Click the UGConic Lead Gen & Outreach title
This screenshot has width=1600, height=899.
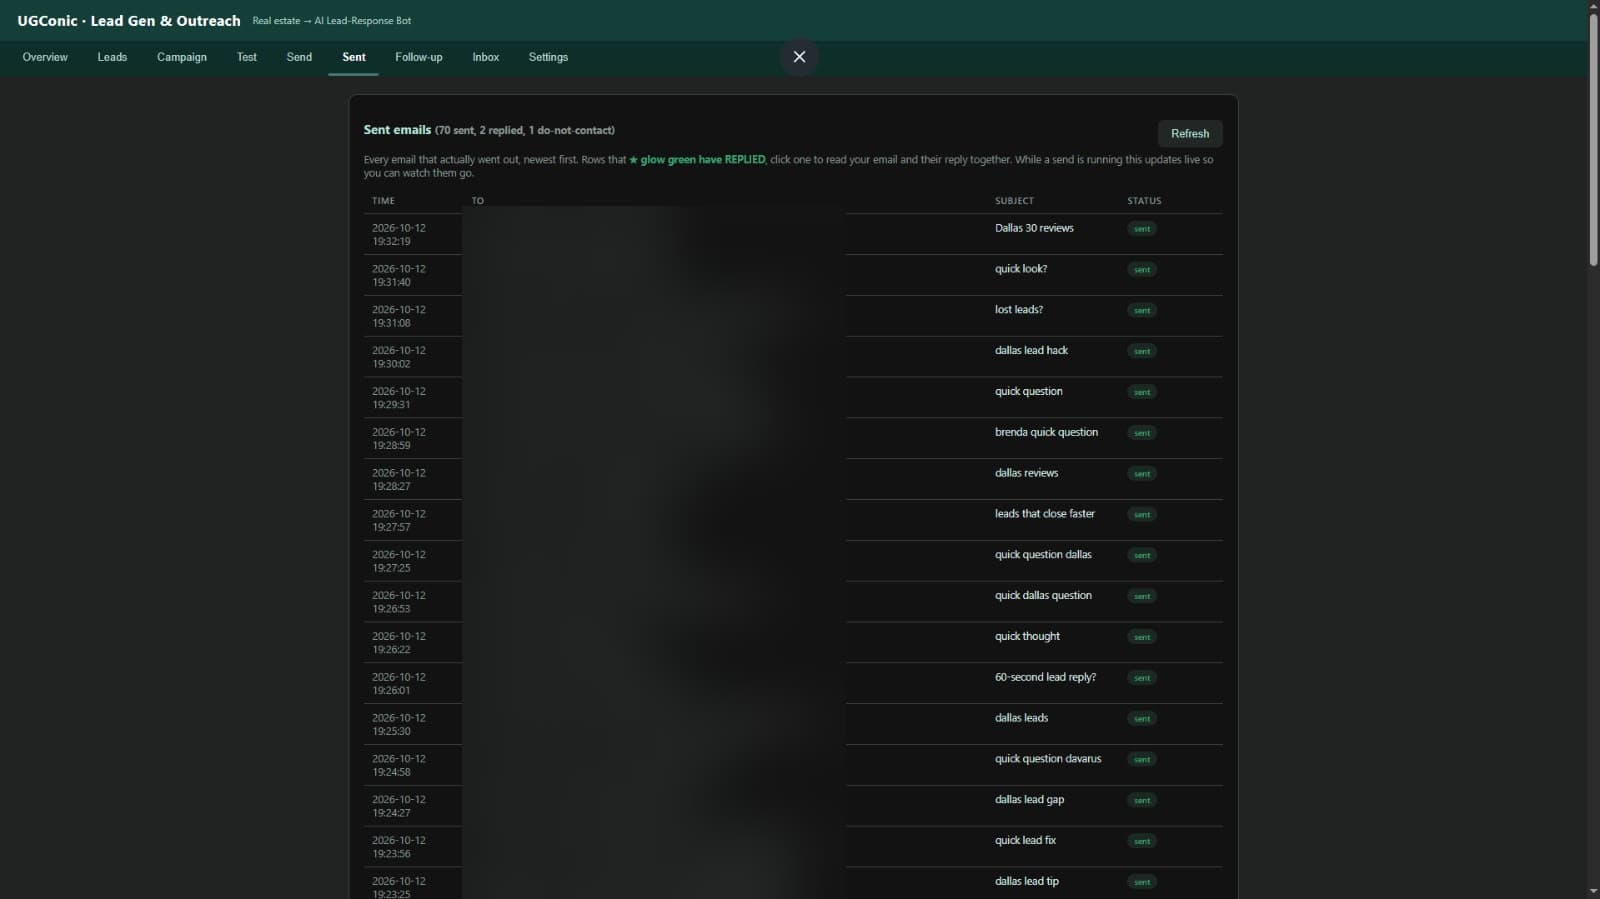129,21
